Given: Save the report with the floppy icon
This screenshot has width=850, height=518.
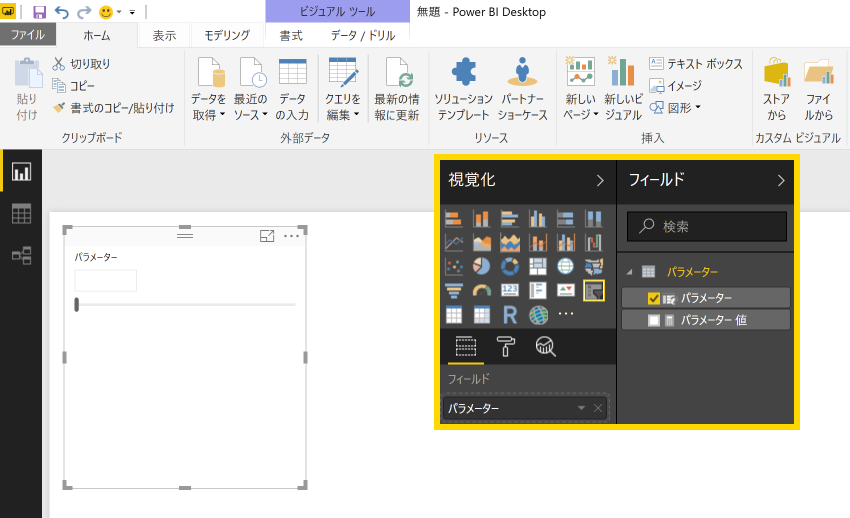Looking at the screenshot, I should 40,12.
